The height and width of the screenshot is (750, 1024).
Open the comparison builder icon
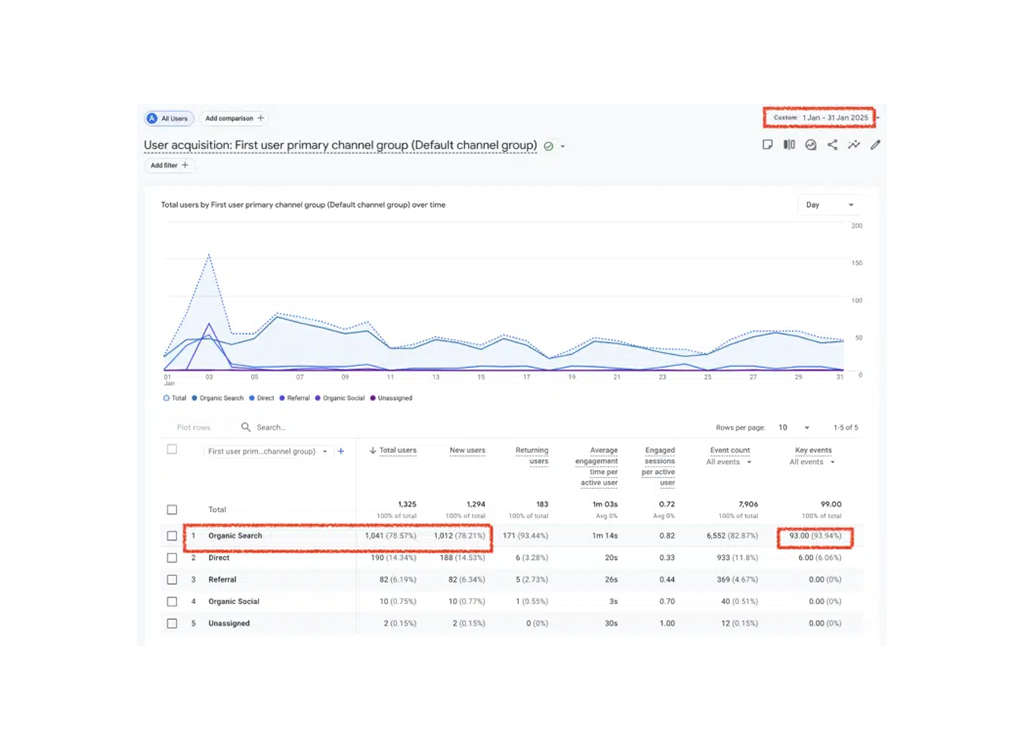789,145
